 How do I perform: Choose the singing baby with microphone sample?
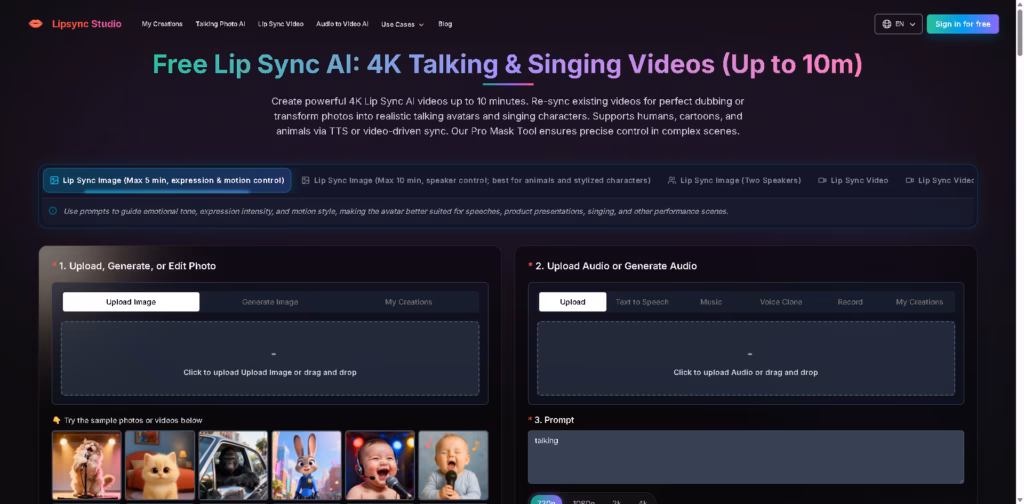point(453,465)
